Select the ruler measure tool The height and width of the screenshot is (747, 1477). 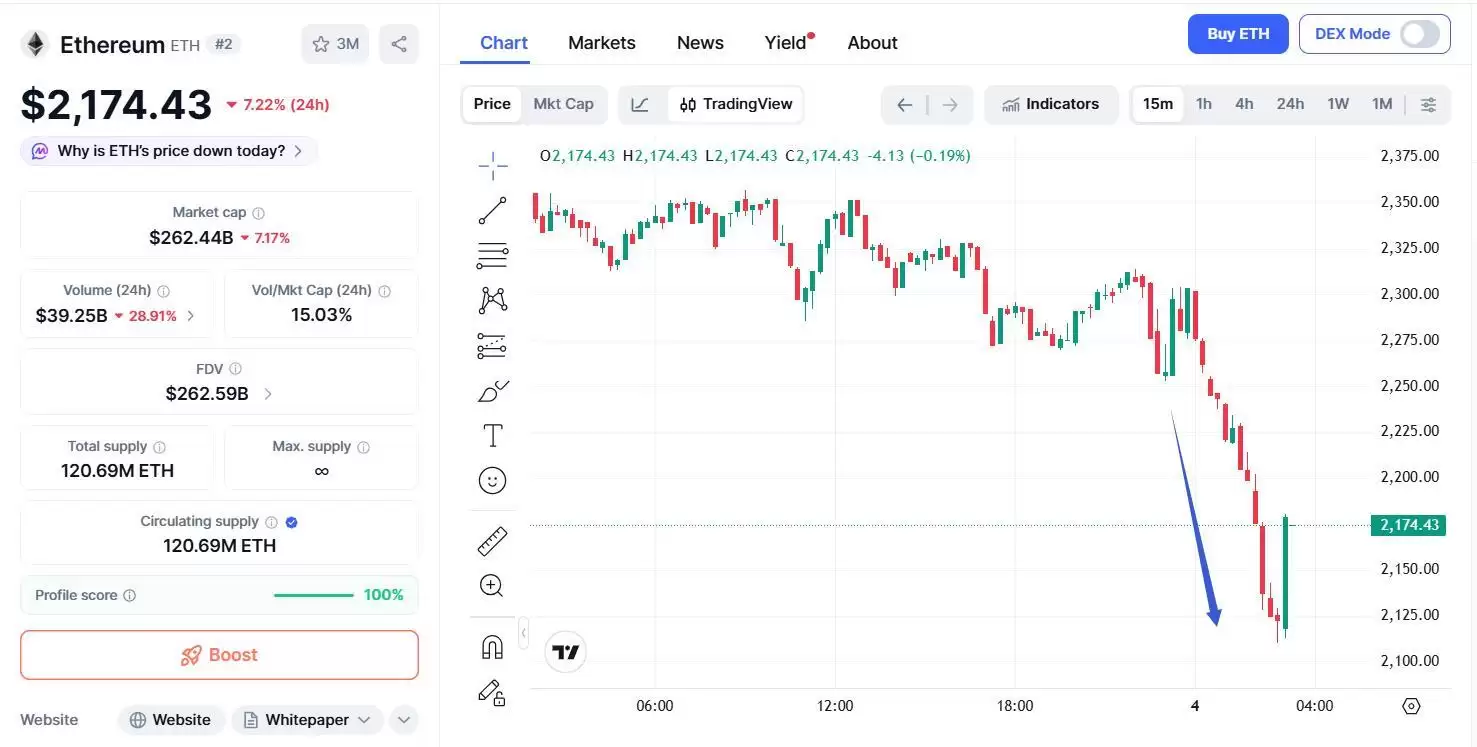[492, 541]
